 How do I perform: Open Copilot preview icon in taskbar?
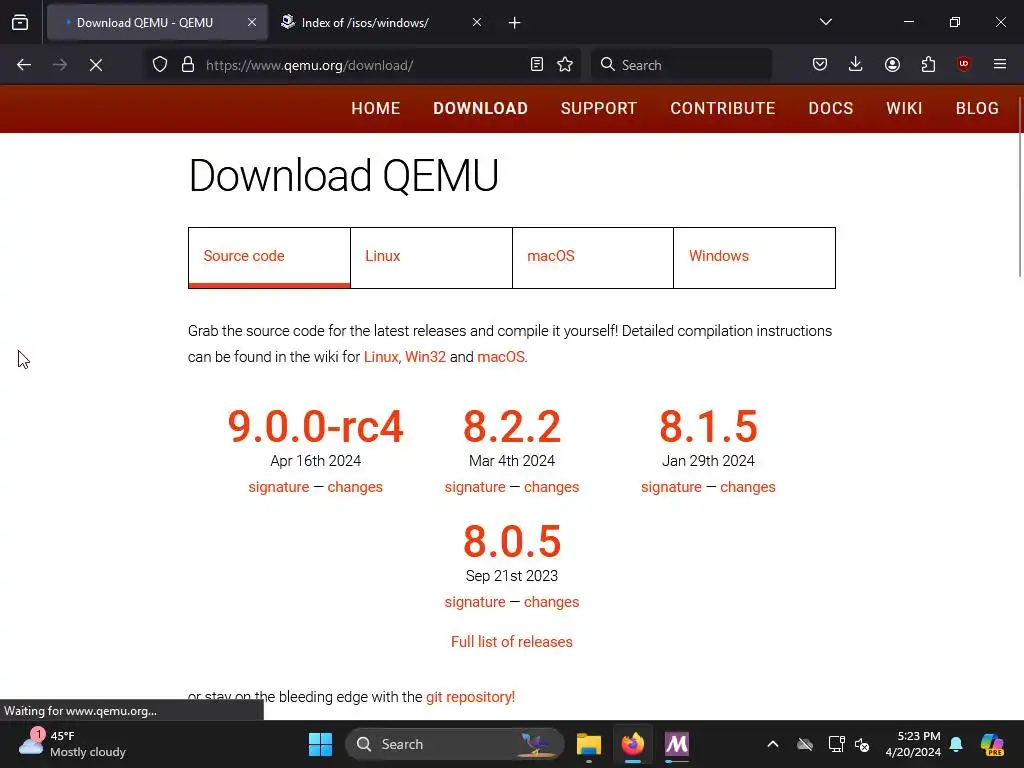coord(992,744)
